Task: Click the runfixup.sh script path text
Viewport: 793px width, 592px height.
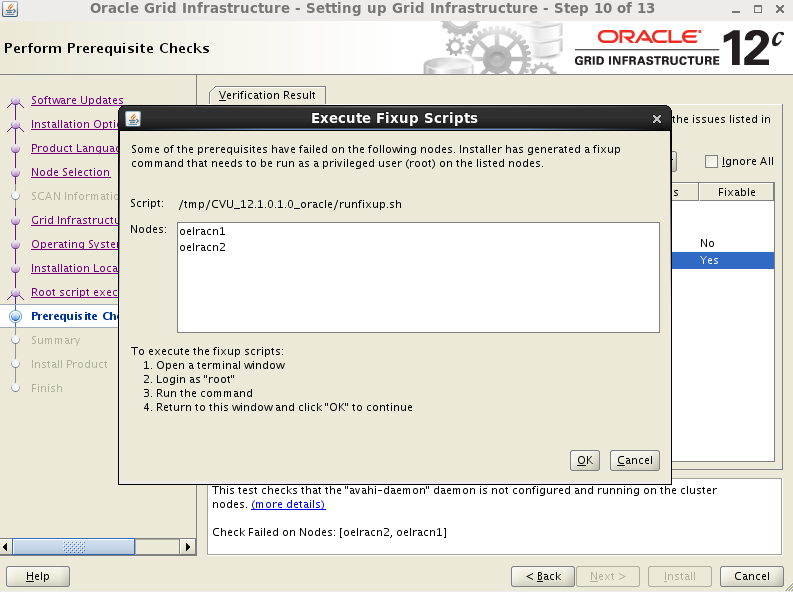Action: [290, 204]
